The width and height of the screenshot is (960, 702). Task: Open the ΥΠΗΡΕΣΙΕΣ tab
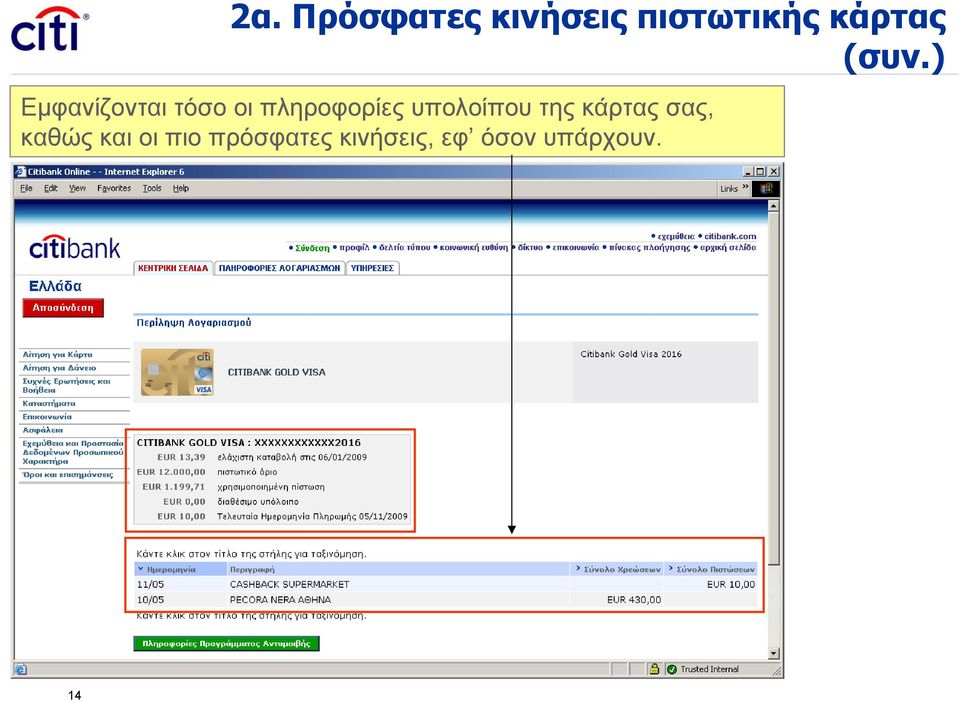372,268
